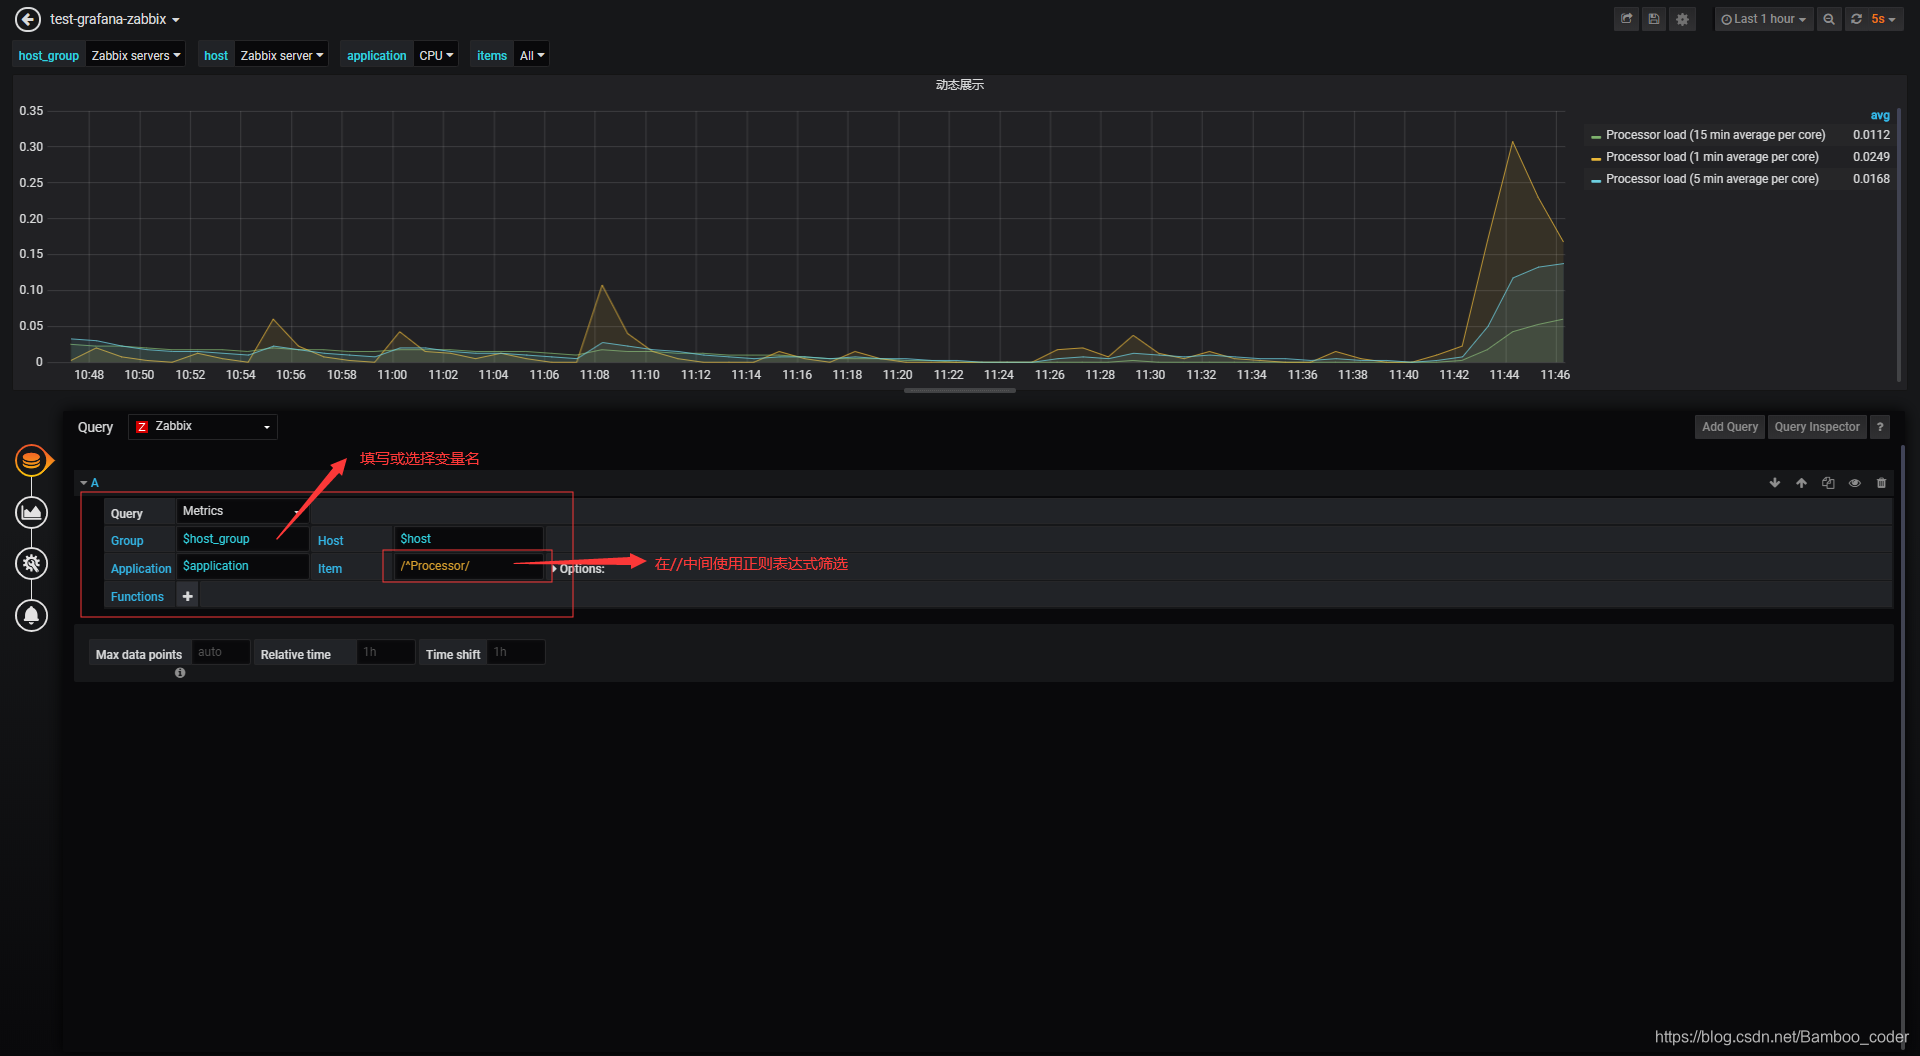Open the 5s refresh interval dropdown
This screenshot has width=1920, height=1056.
click(x=1883, y=19)
